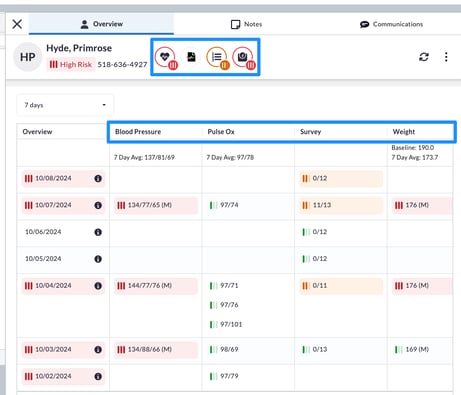Select the 10/07/2024 date row
This screenshot has width=461, height=395.
[x=63, y=205]
